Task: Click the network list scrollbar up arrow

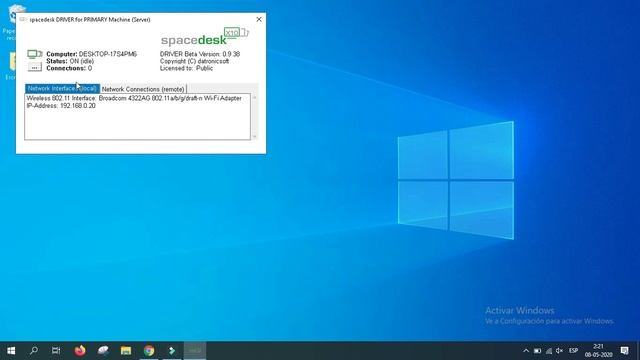Action: [x=255, y=98]
